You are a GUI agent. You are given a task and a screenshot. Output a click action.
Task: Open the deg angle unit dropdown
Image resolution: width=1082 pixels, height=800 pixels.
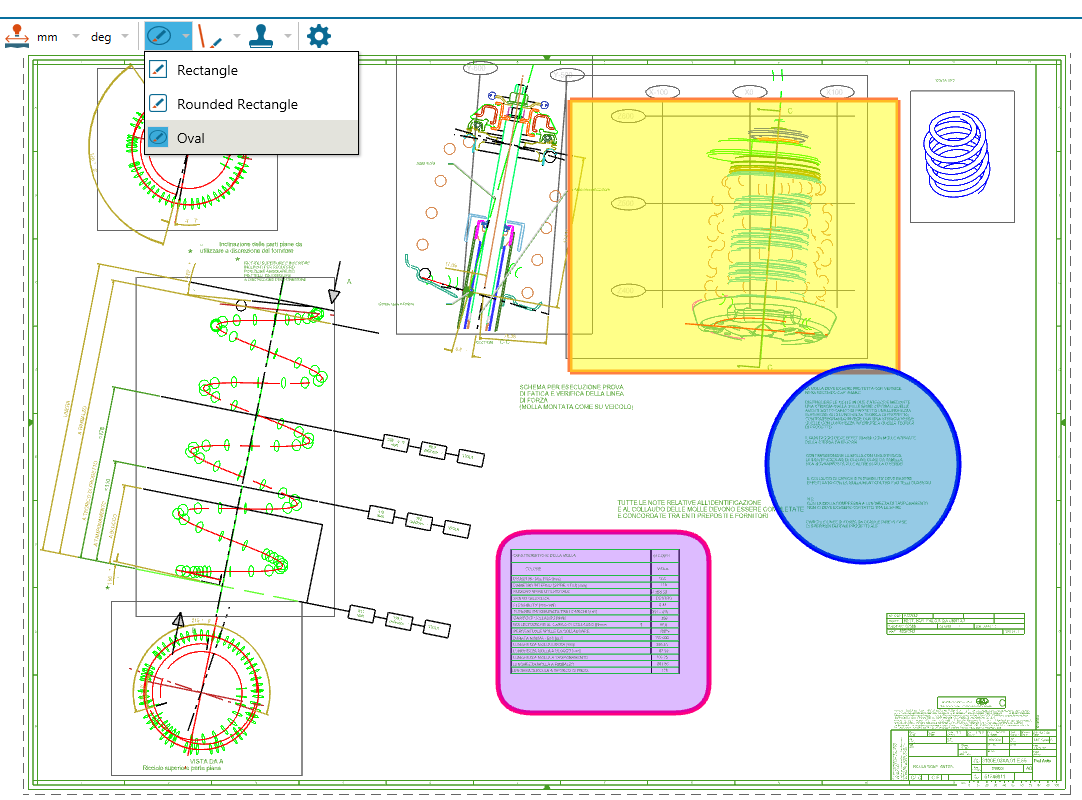coord(112,37)
